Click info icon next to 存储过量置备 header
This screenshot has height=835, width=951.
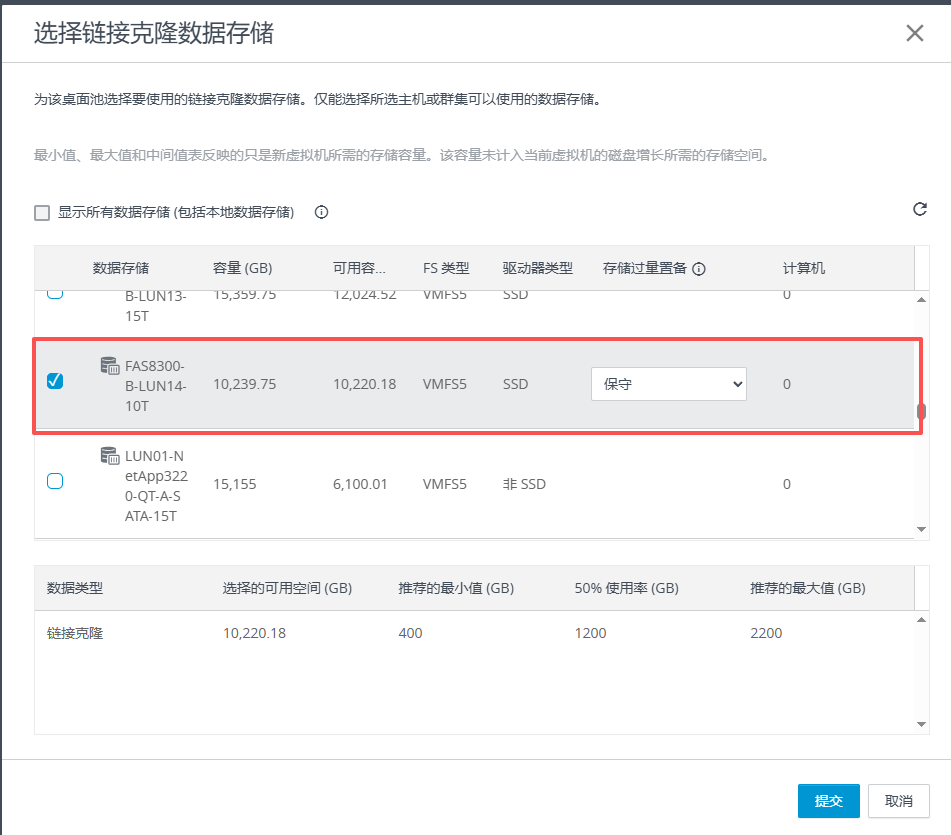(x=699, y=269)
